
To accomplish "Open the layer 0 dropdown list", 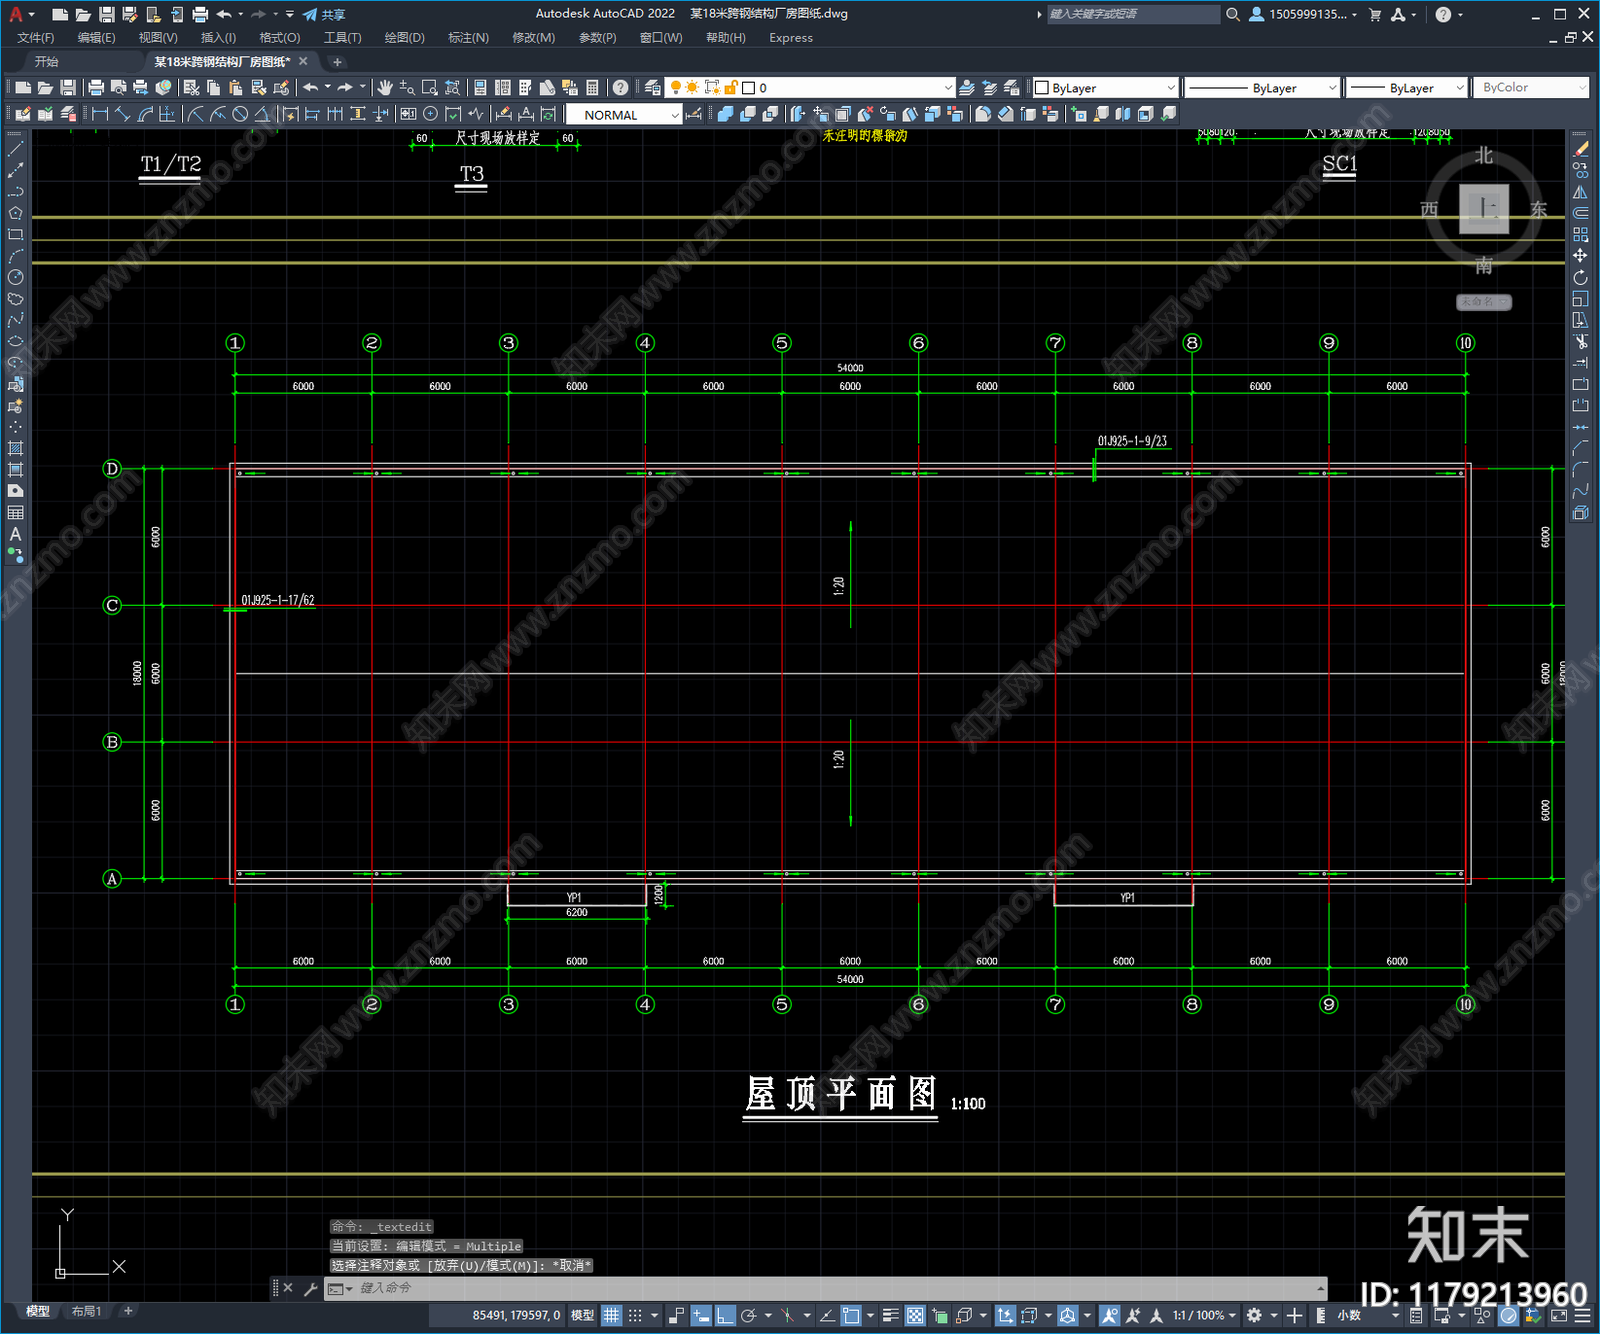I will click(x=948, y=88).
